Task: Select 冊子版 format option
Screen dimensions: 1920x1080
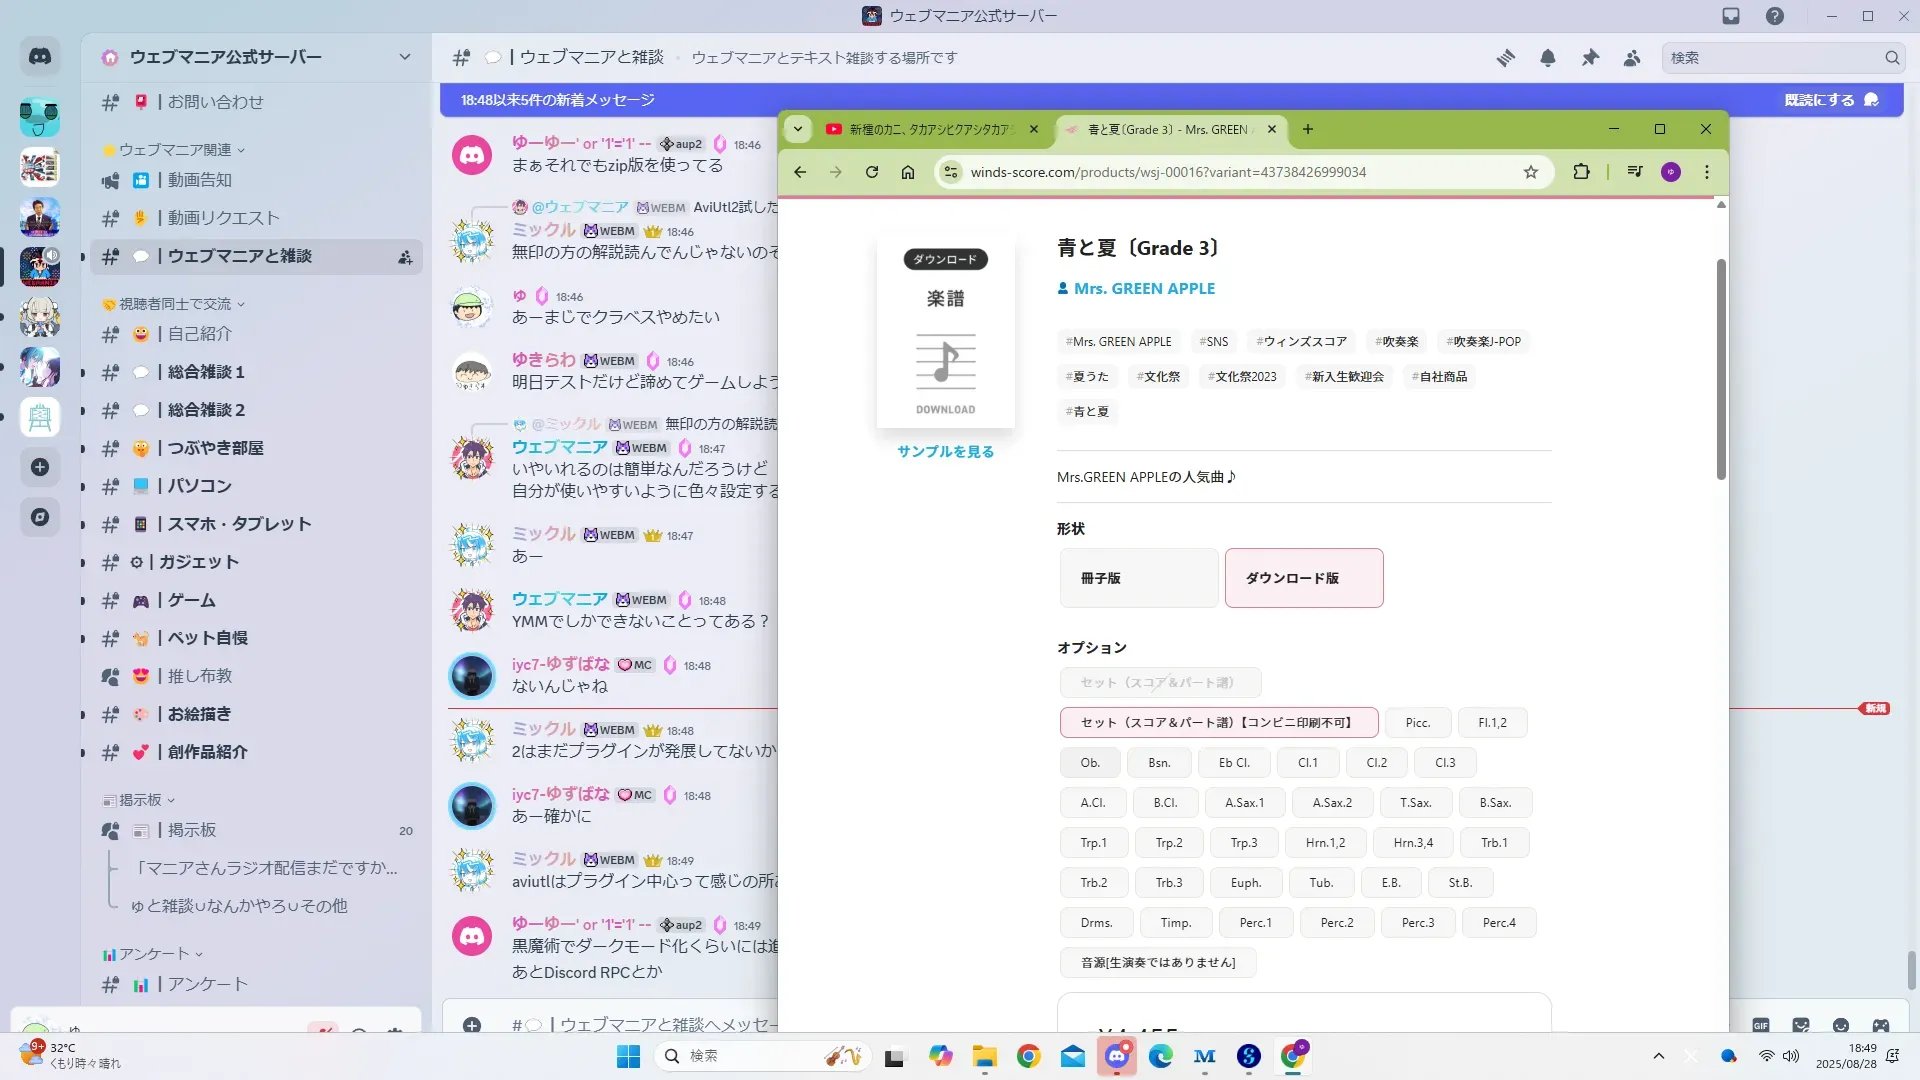Action: point(1138,578)
